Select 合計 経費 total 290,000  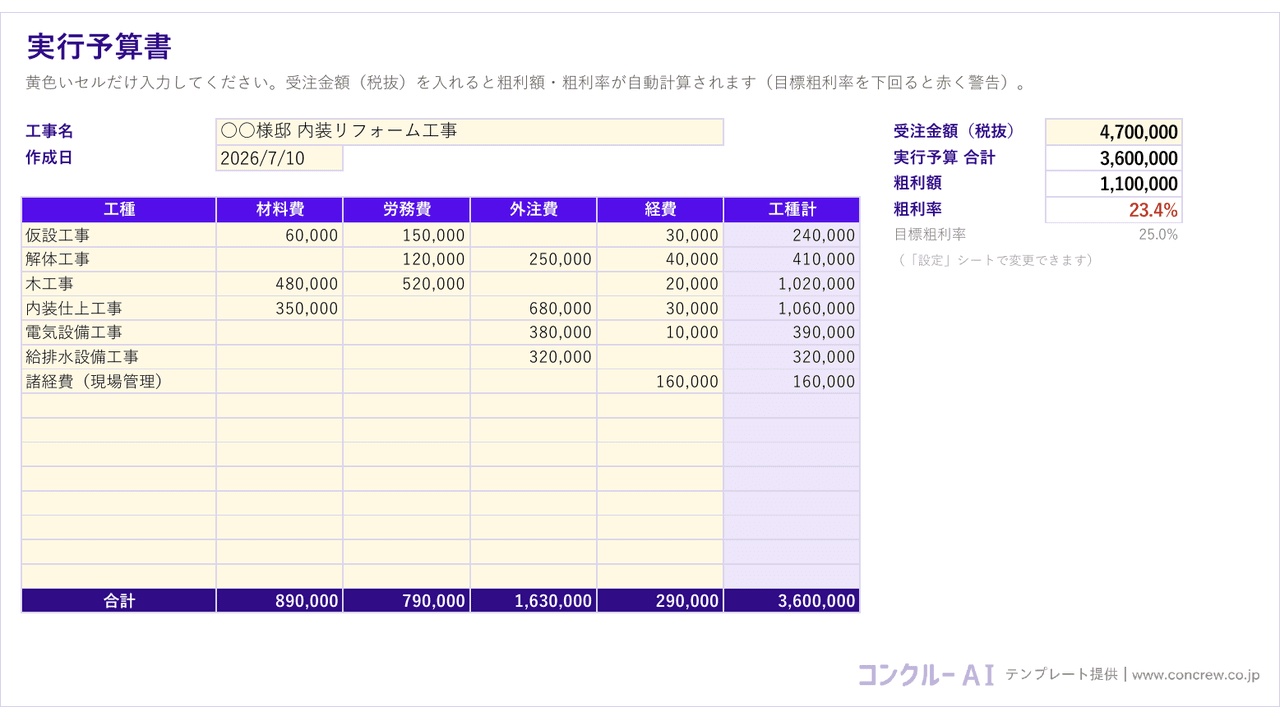tap(661, 601)
